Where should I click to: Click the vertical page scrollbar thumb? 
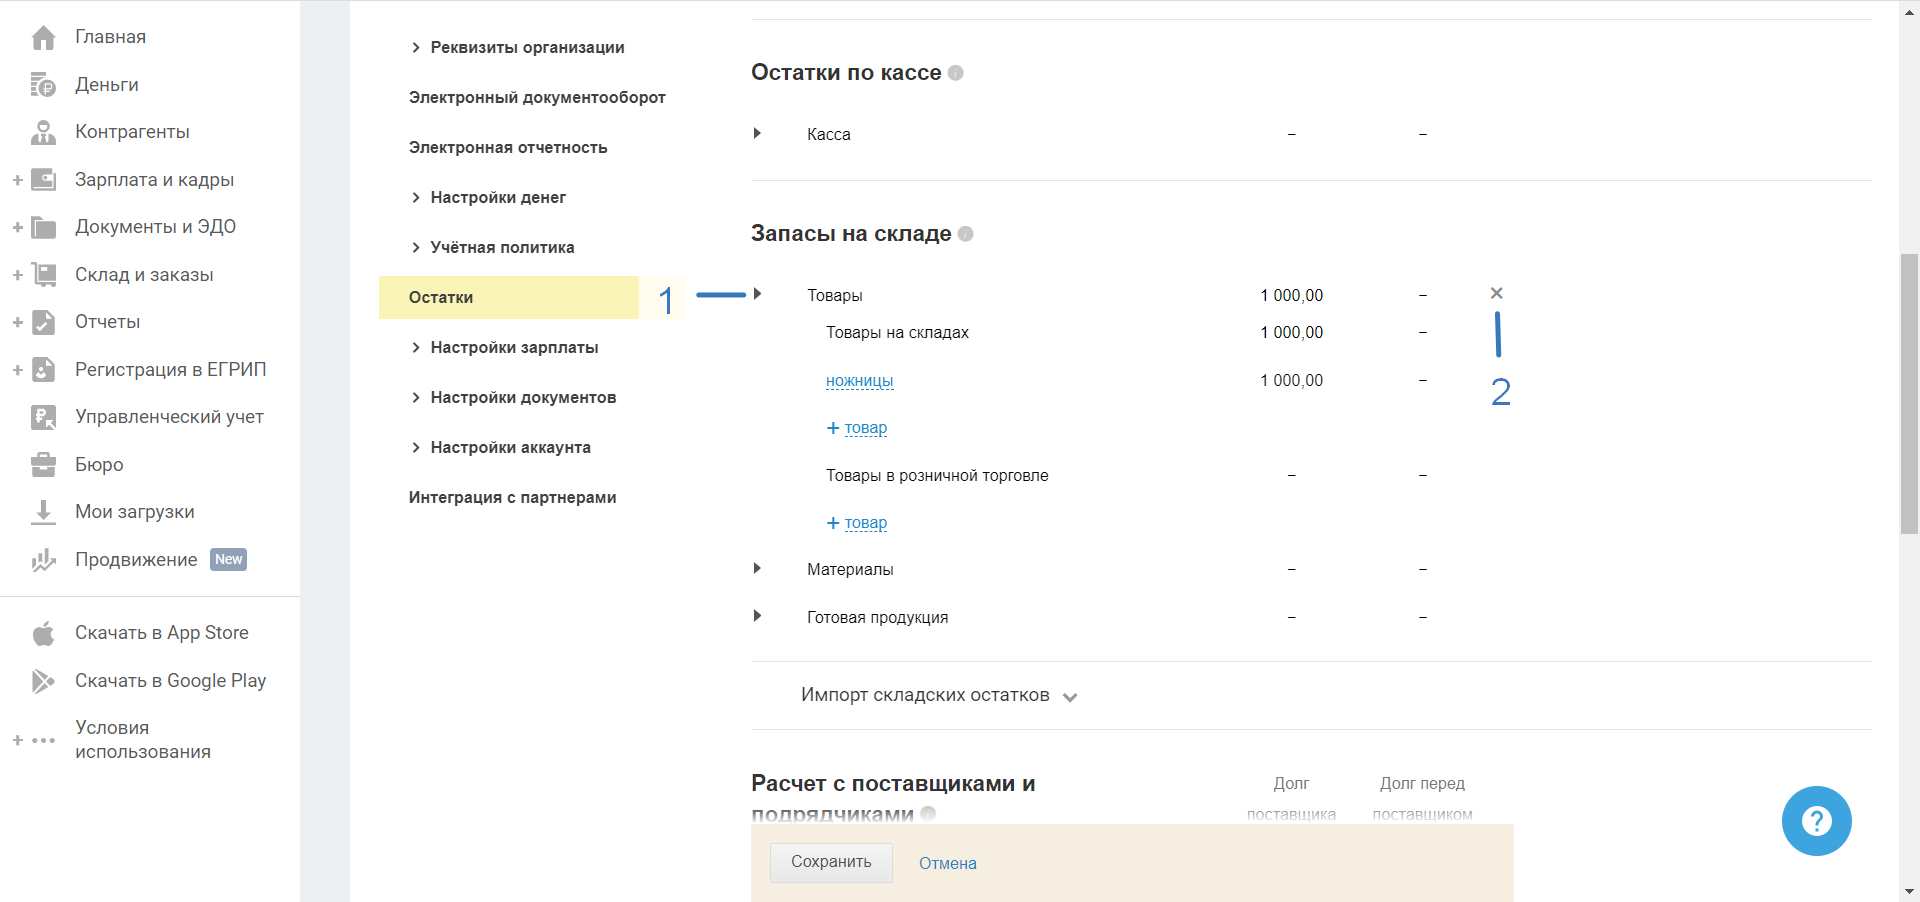(1909, 394)
